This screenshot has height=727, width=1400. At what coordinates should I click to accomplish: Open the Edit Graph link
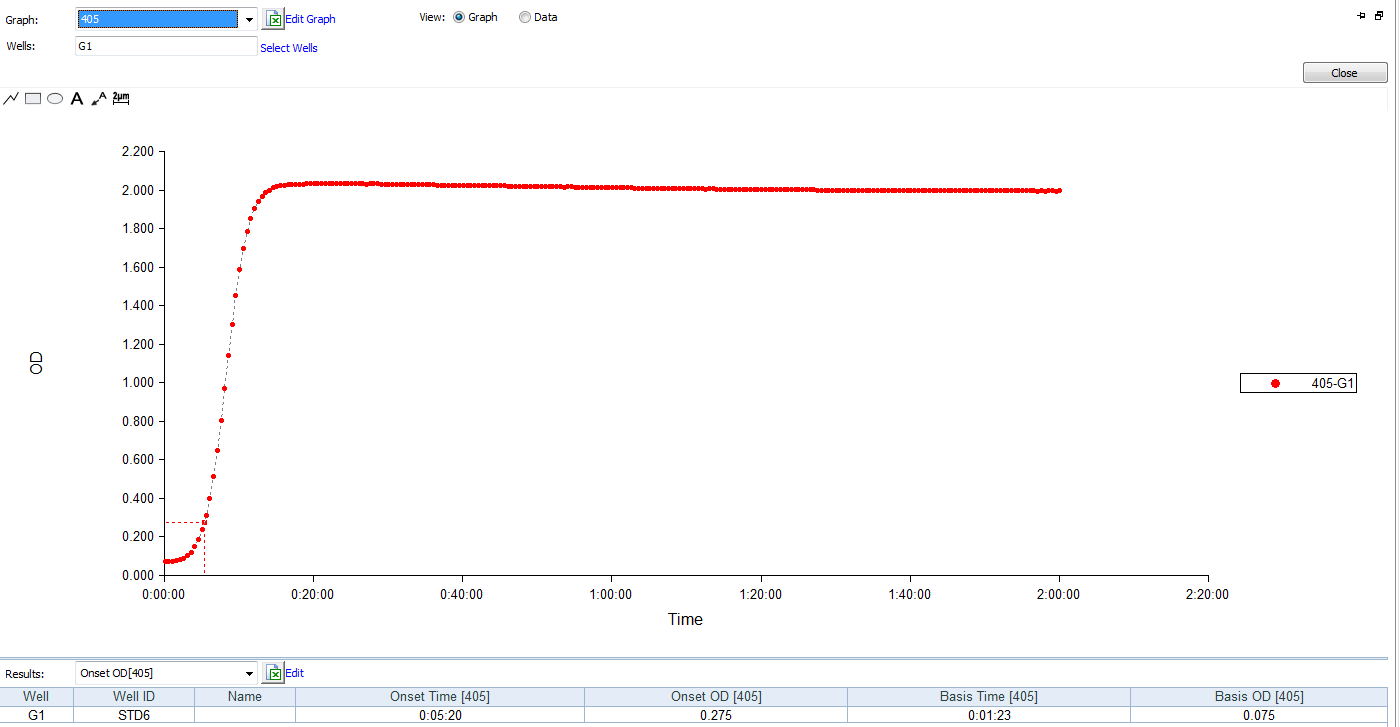click(x=310, y=19)
